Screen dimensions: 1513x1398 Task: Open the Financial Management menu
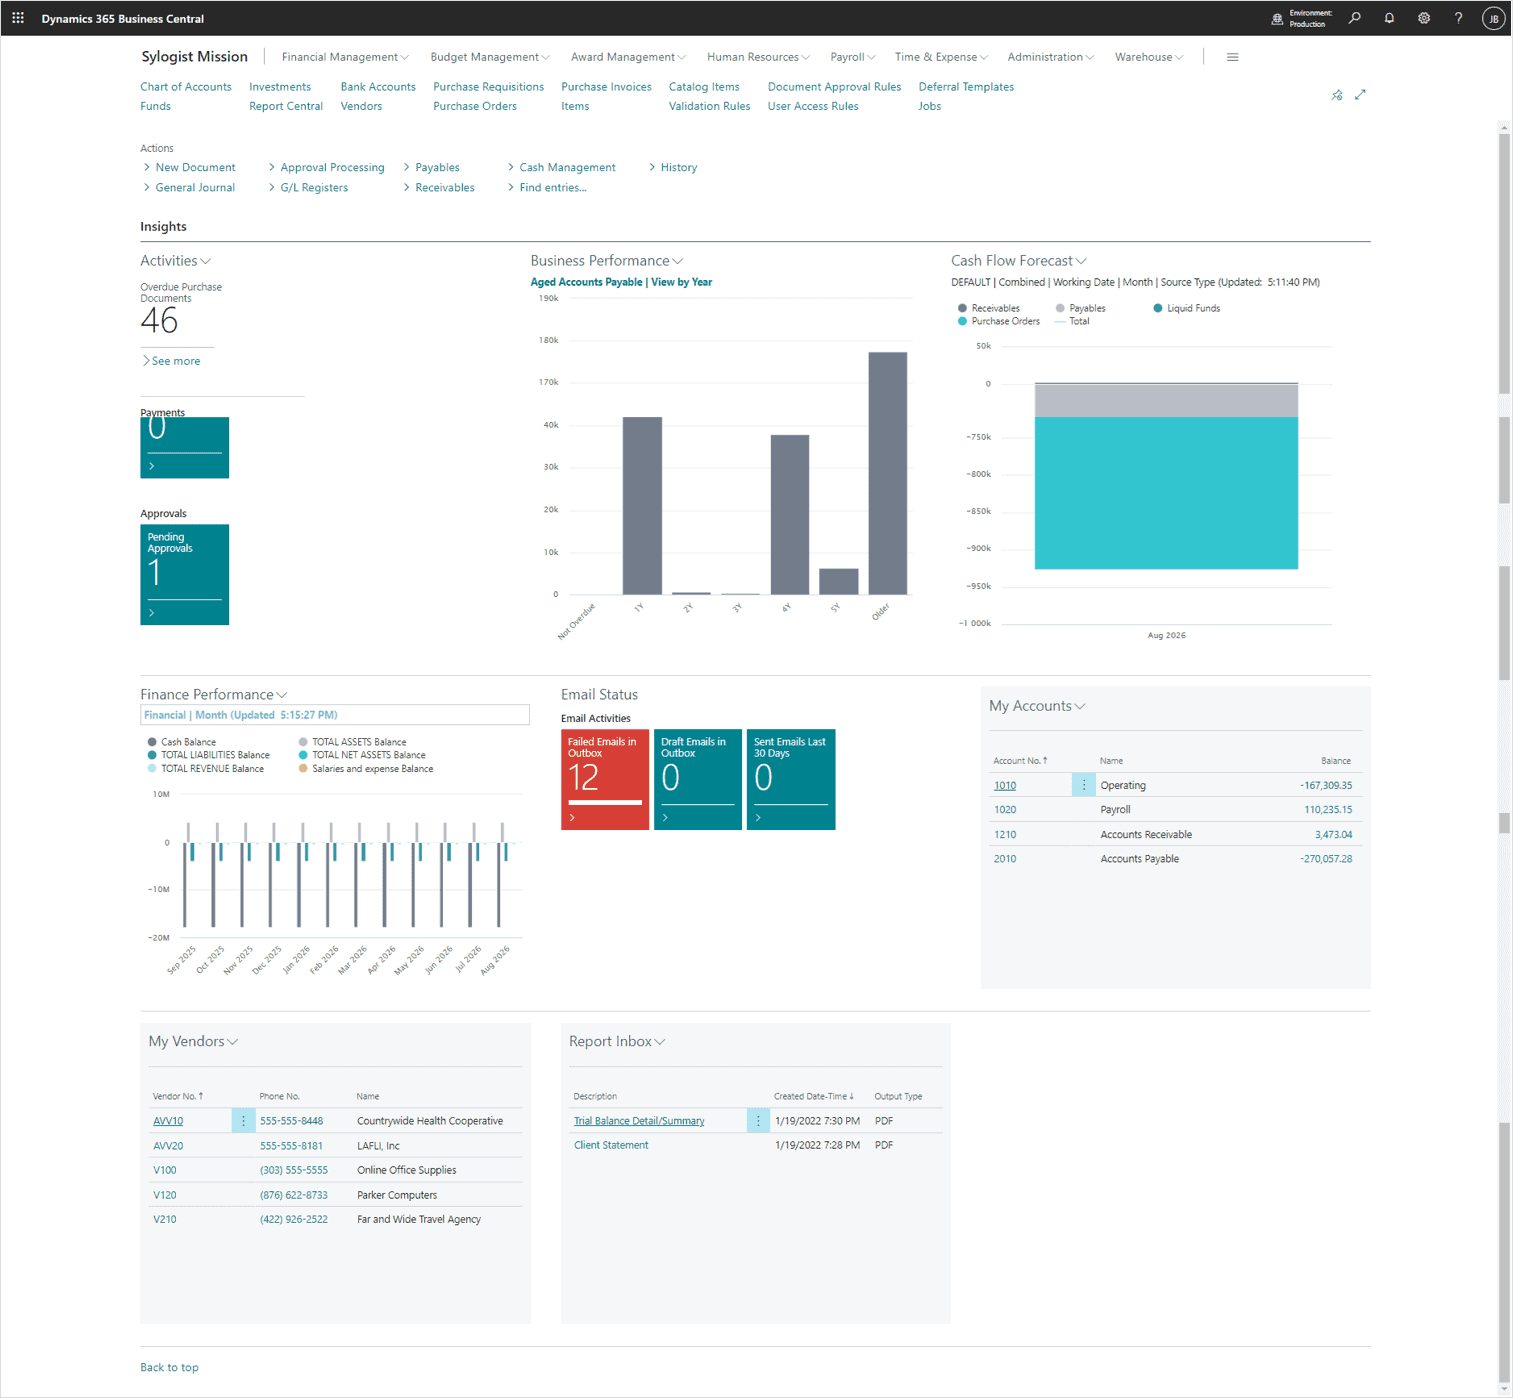coord(345,57)
